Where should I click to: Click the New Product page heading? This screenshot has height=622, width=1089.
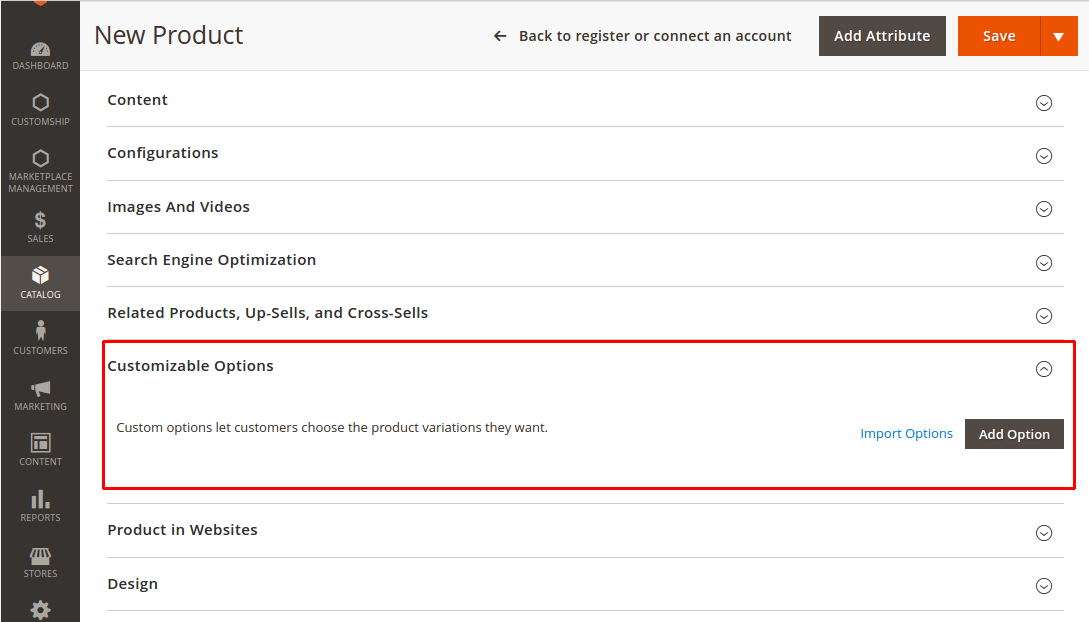pyautogui.click(x=169, y=35)
